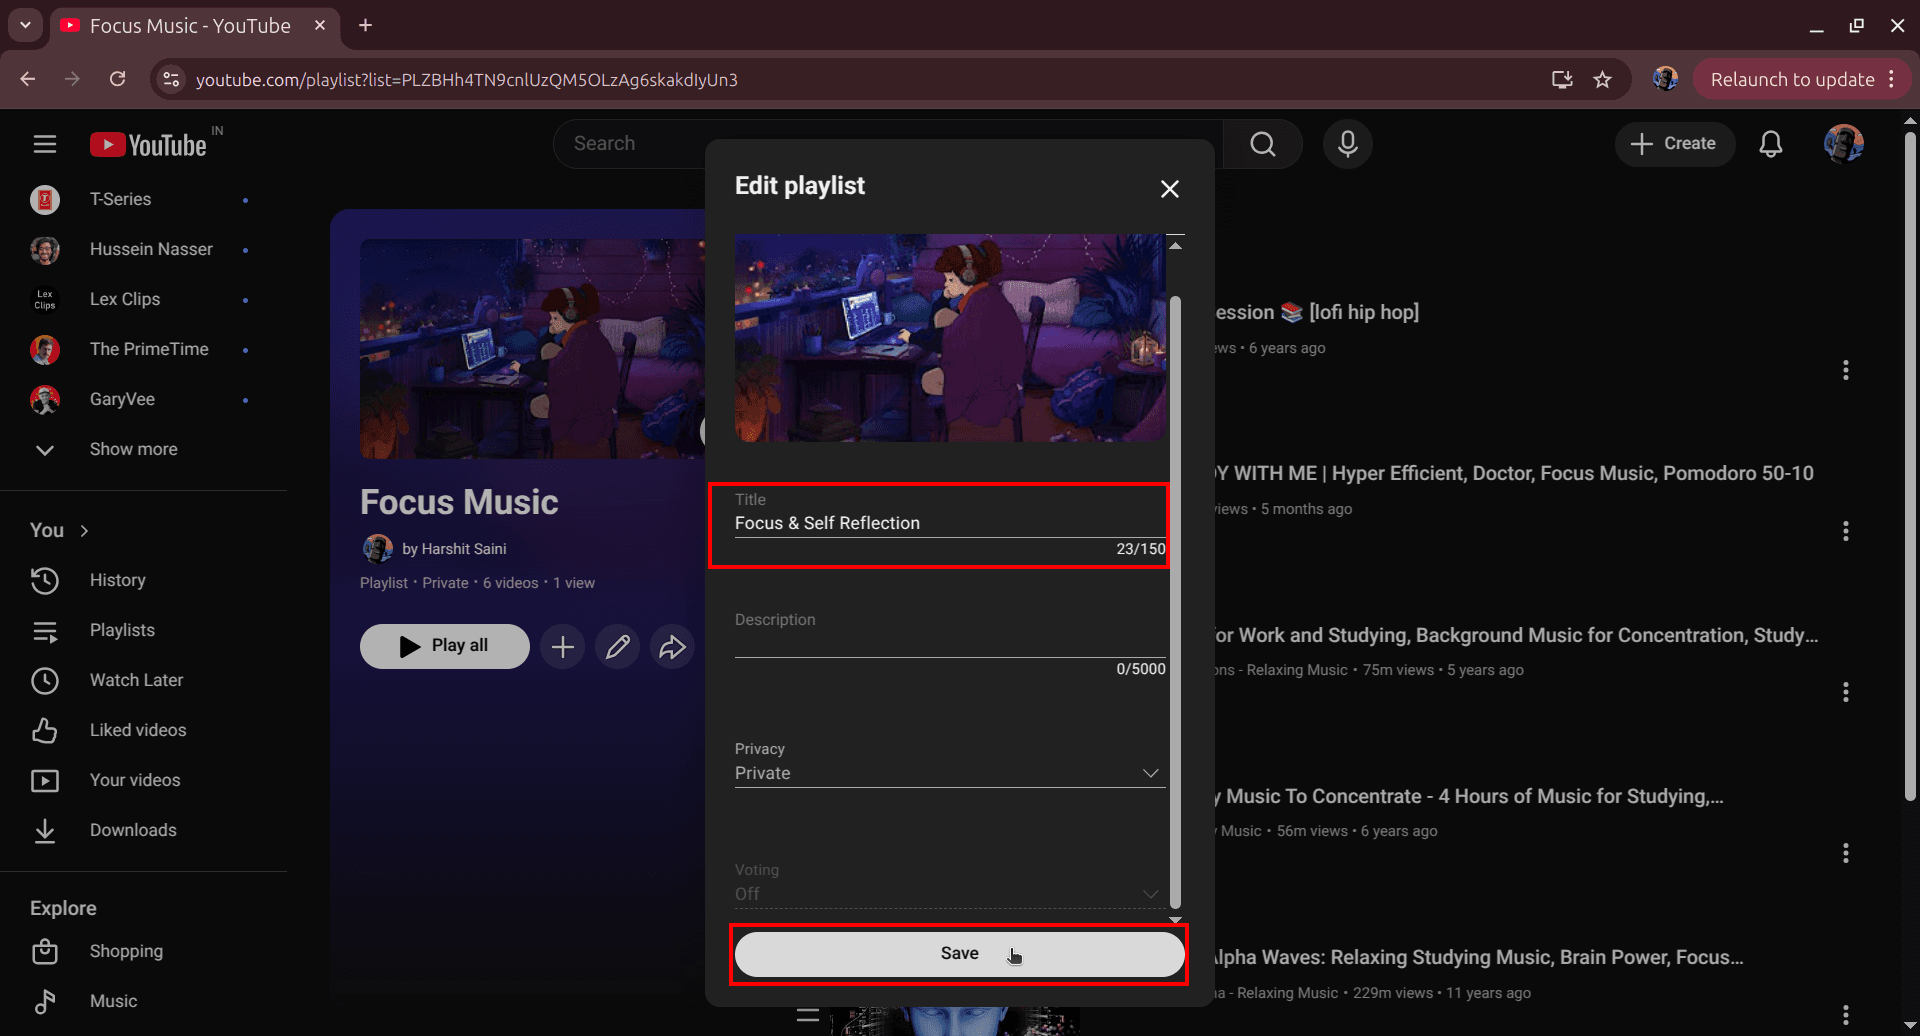1920x1036 pixels.
Task: Click the Focus Music playlist cover thumbnail
Action: tap(532, 349)
